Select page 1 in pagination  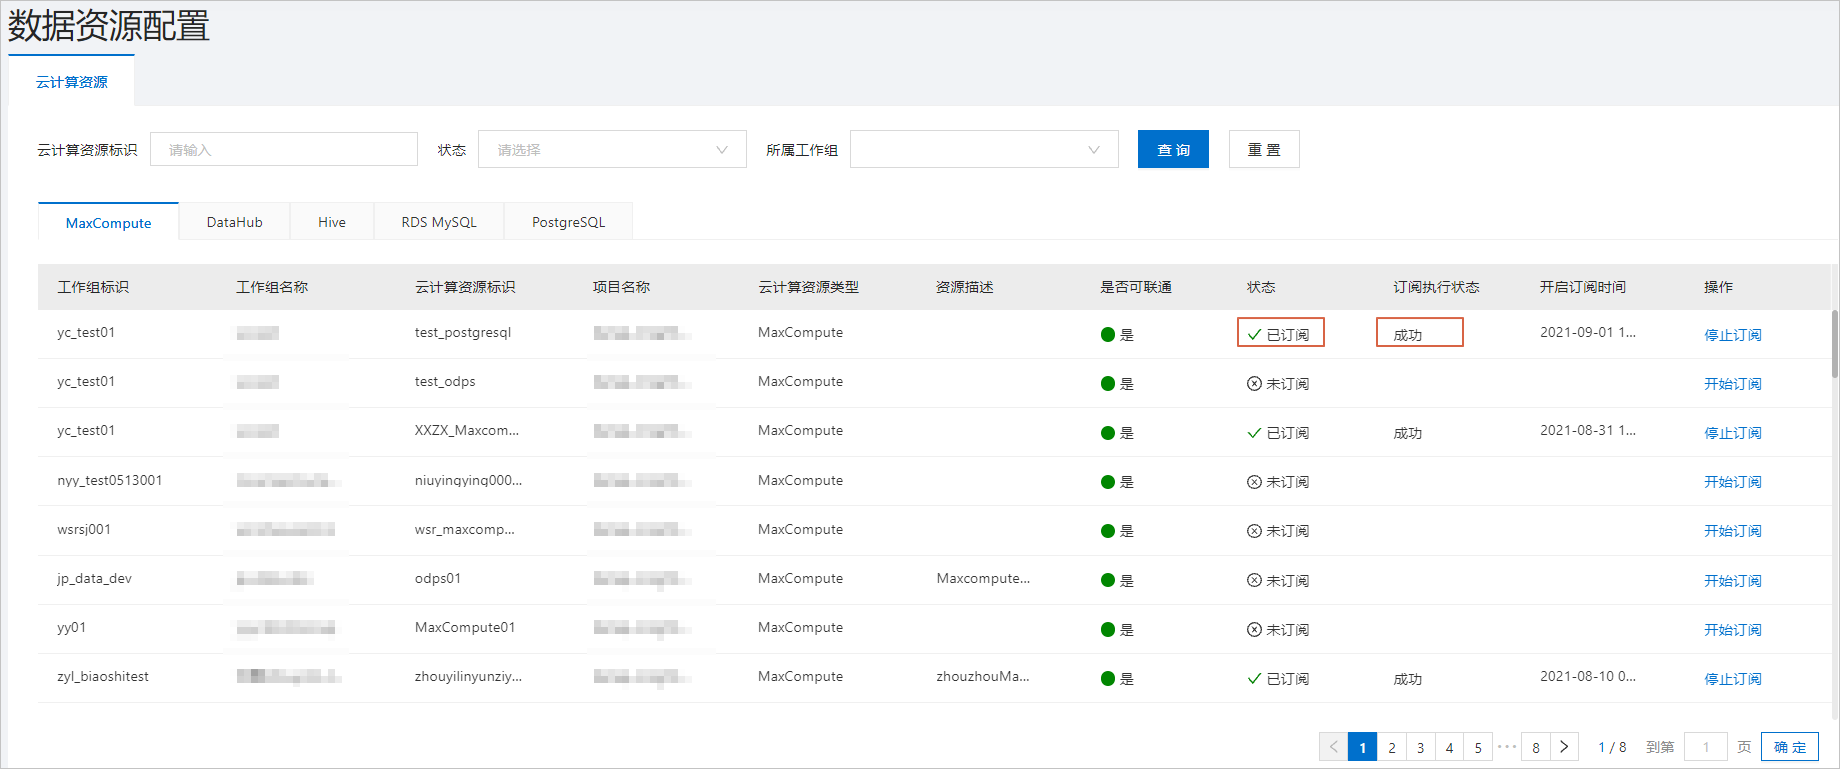[x=1362, y=747]
